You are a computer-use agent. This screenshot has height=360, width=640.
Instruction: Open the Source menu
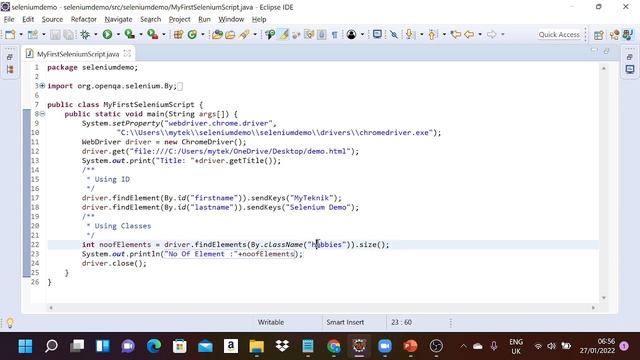(52, 19)
